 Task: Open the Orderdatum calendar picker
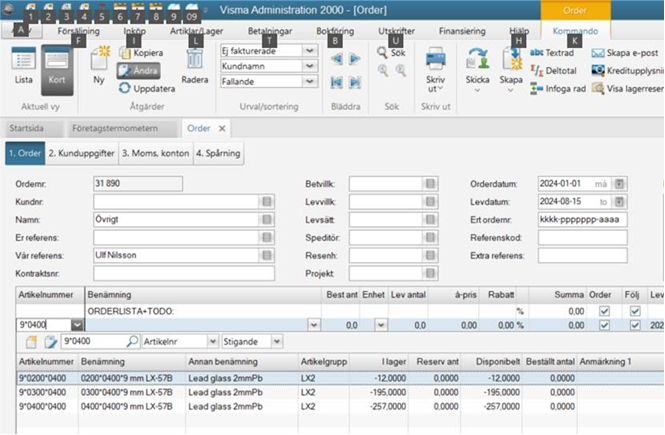point(619,184)
